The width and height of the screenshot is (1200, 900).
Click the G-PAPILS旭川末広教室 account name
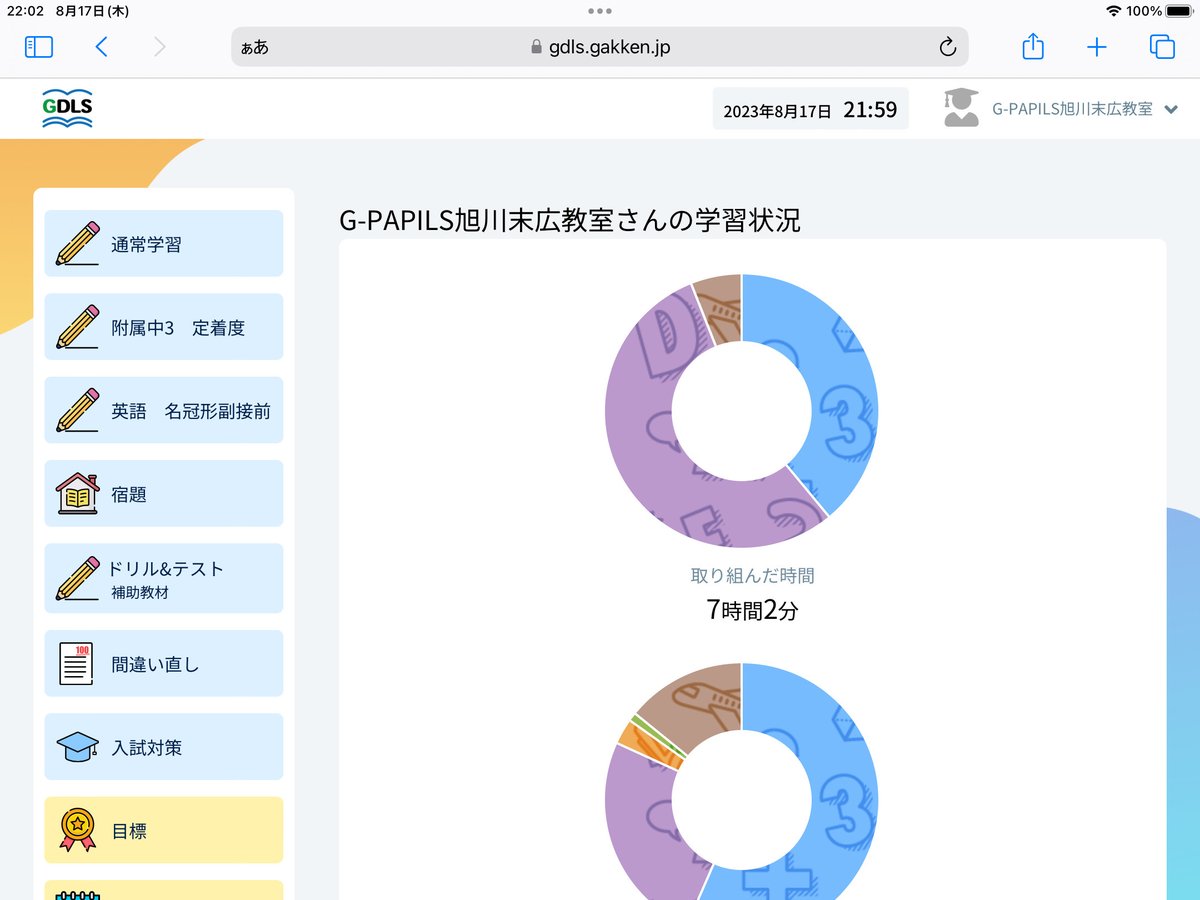(1072, 109)
